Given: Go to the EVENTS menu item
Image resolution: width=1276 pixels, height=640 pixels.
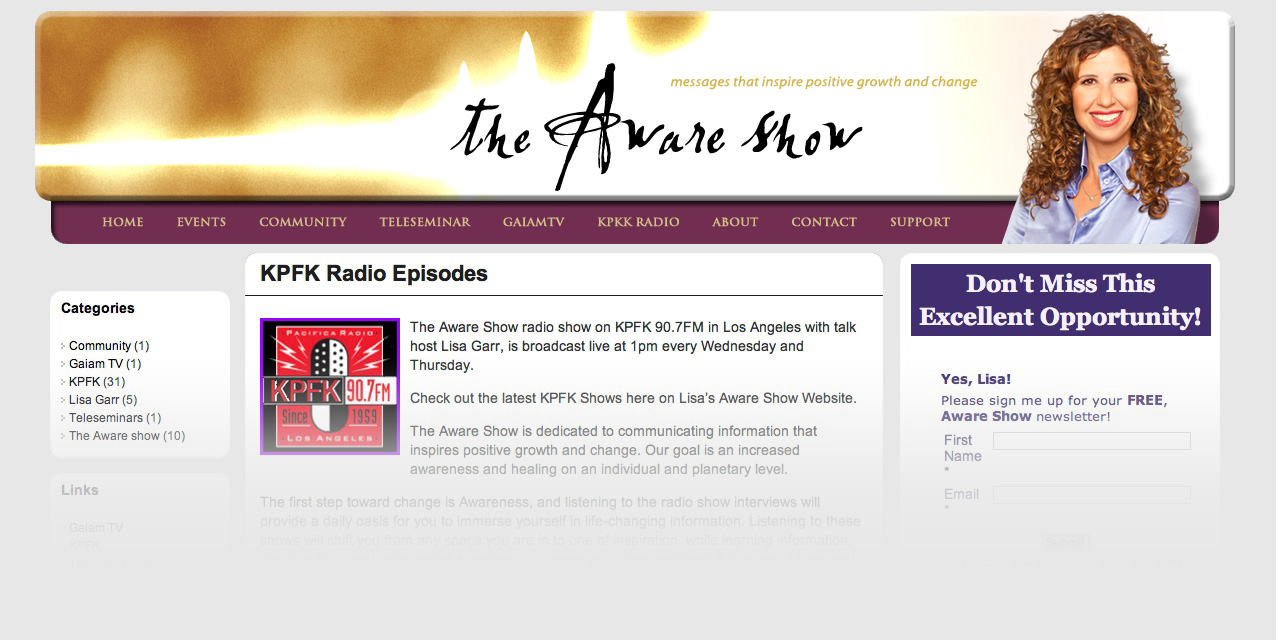Looking at the screenshot, I should (x=201, y=222).
